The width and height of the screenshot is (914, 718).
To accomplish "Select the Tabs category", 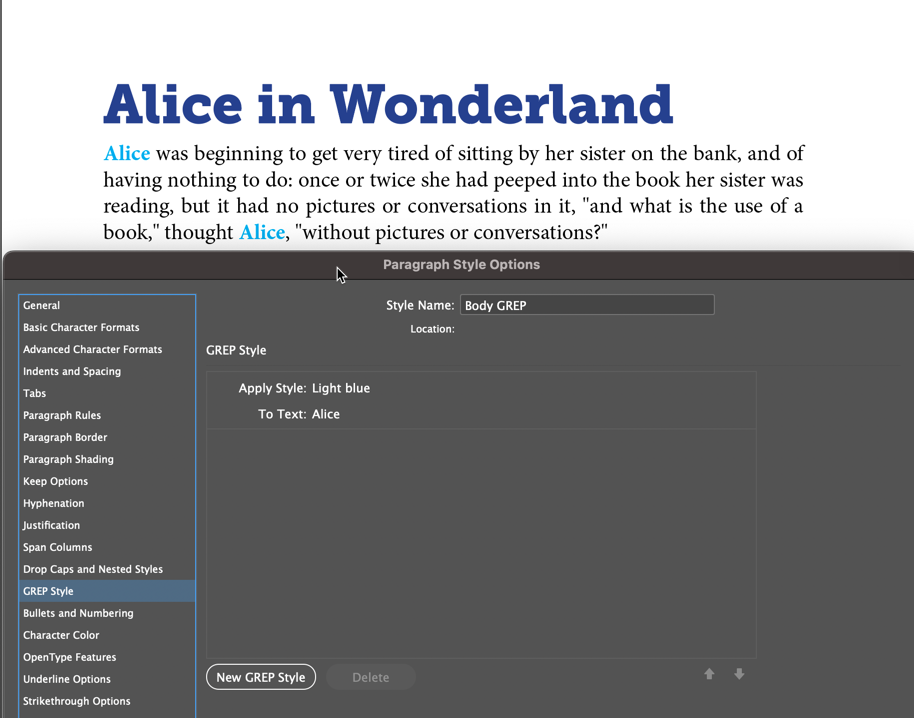I will (107, 393).
